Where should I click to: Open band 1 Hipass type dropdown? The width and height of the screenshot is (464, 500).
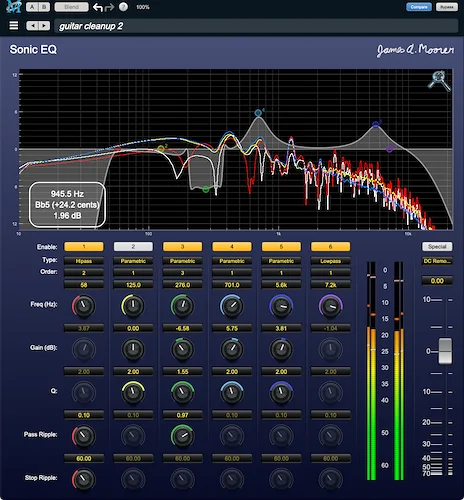point(84,261)
